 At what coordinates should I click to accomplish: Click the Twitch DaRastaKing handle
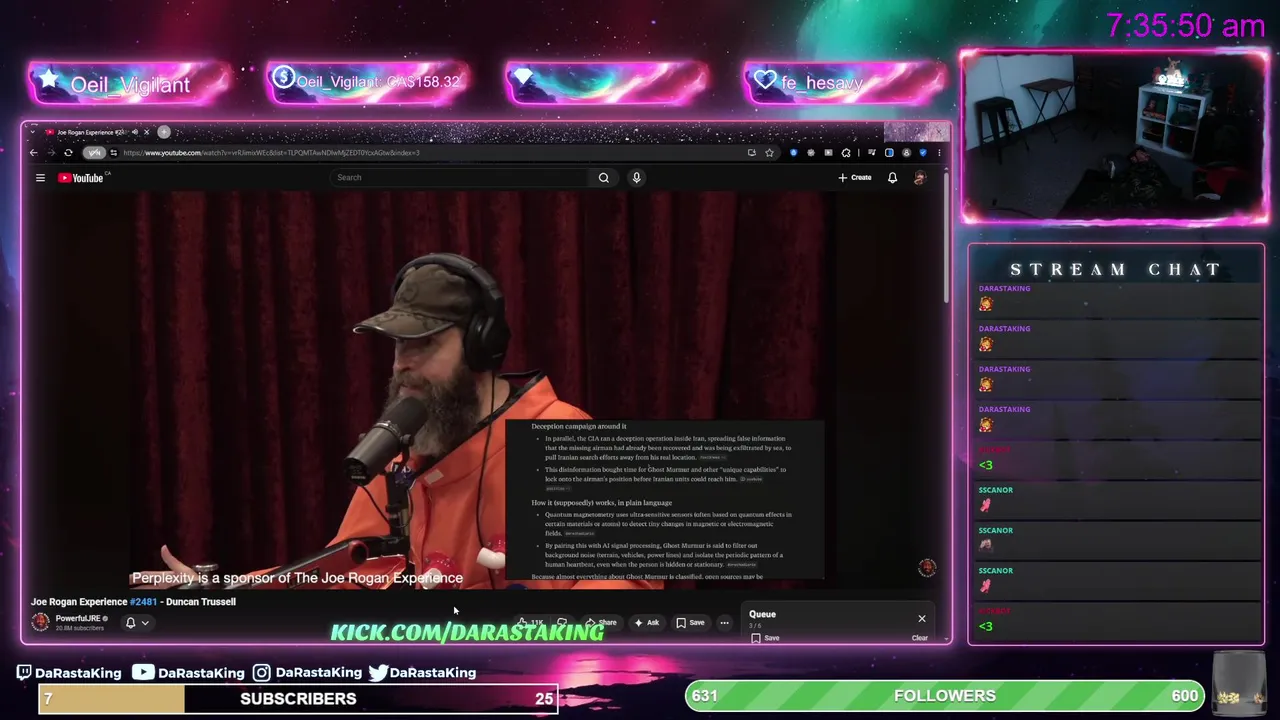coord(69,673)
